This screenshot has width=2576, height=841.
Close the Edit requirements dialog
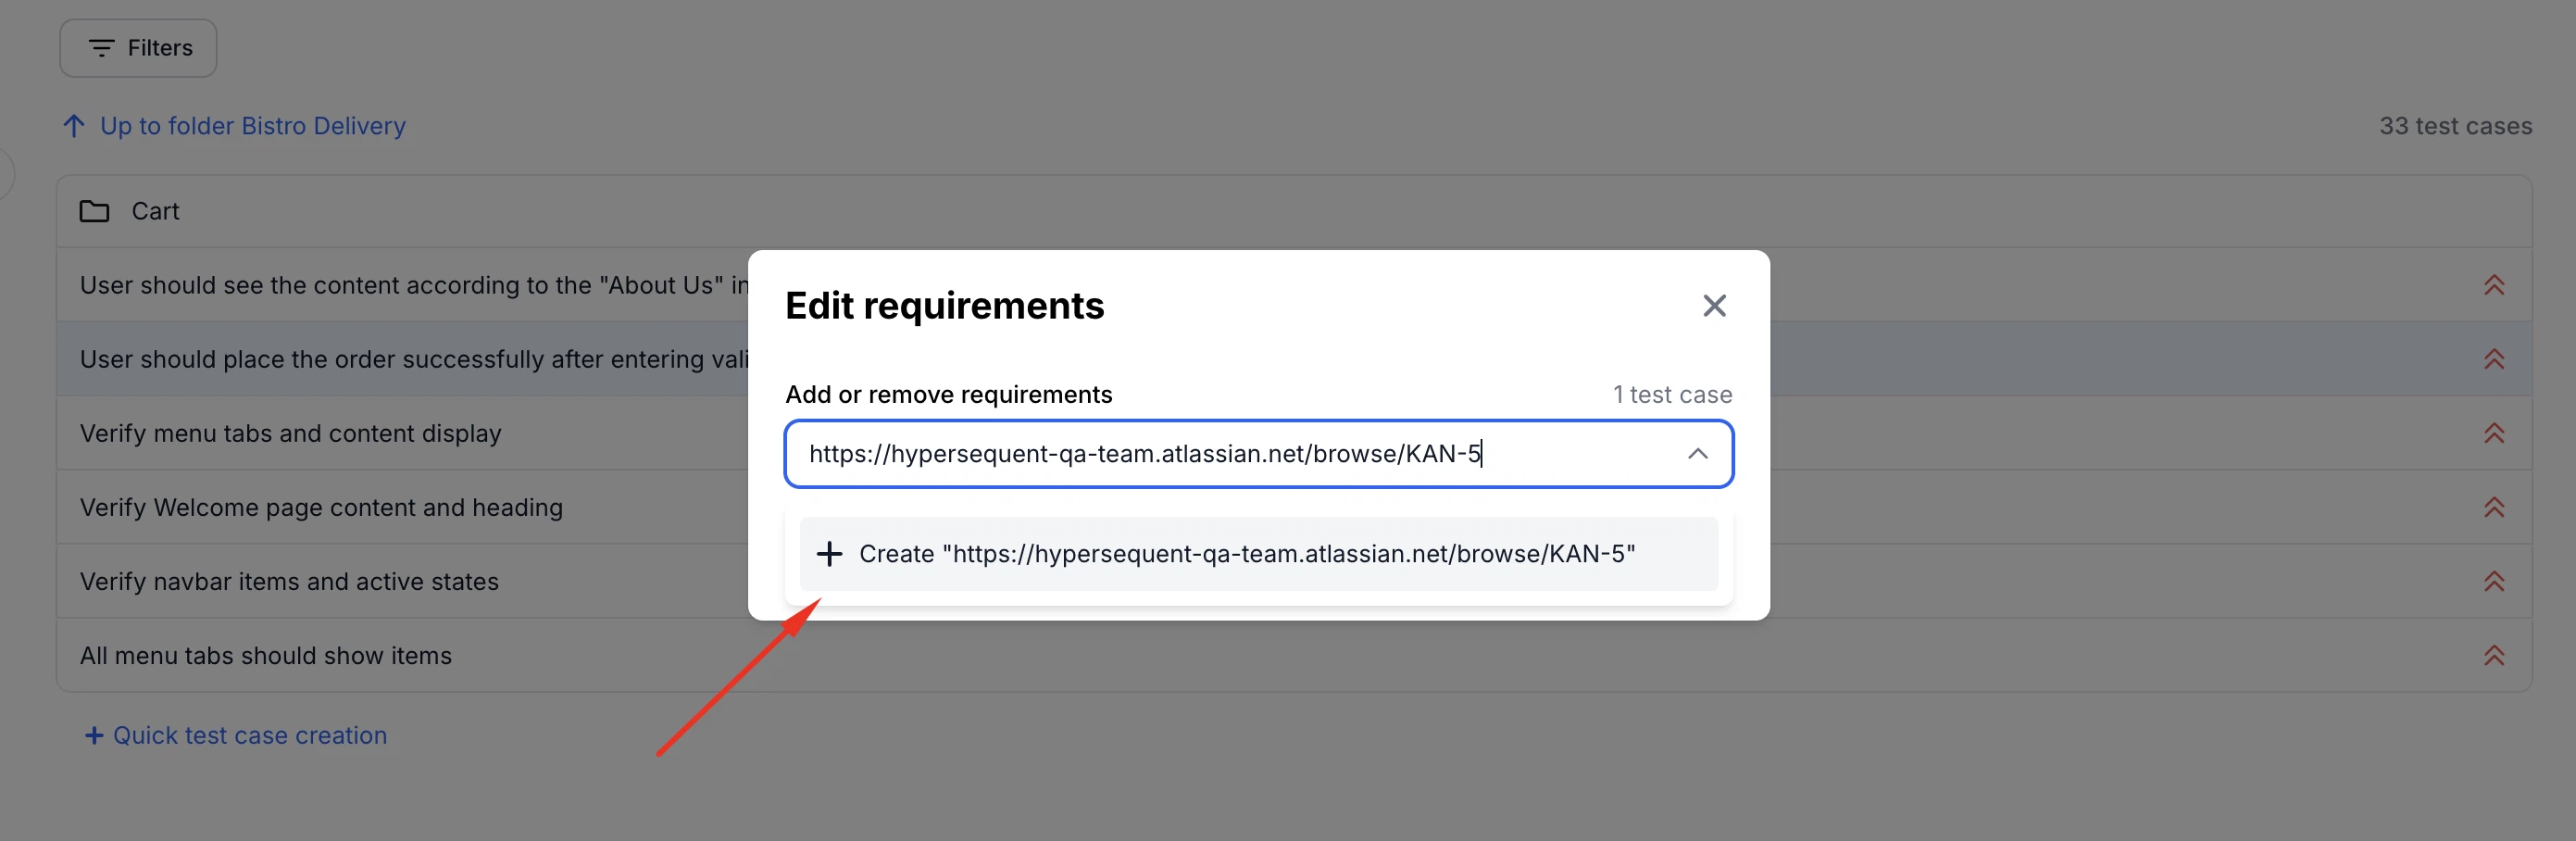pyautogui.click(x=1715, y=306)
